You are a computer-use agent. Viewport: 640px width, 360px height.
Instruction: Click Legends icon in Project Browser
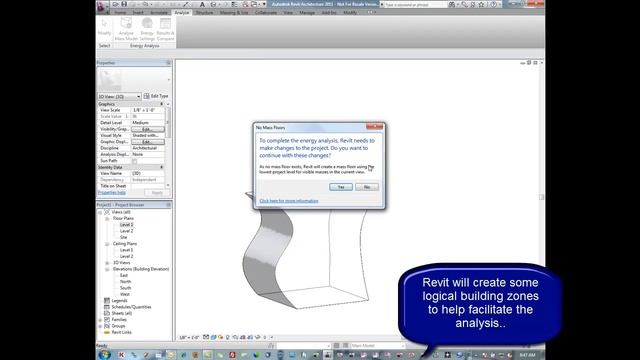[107, 300]
